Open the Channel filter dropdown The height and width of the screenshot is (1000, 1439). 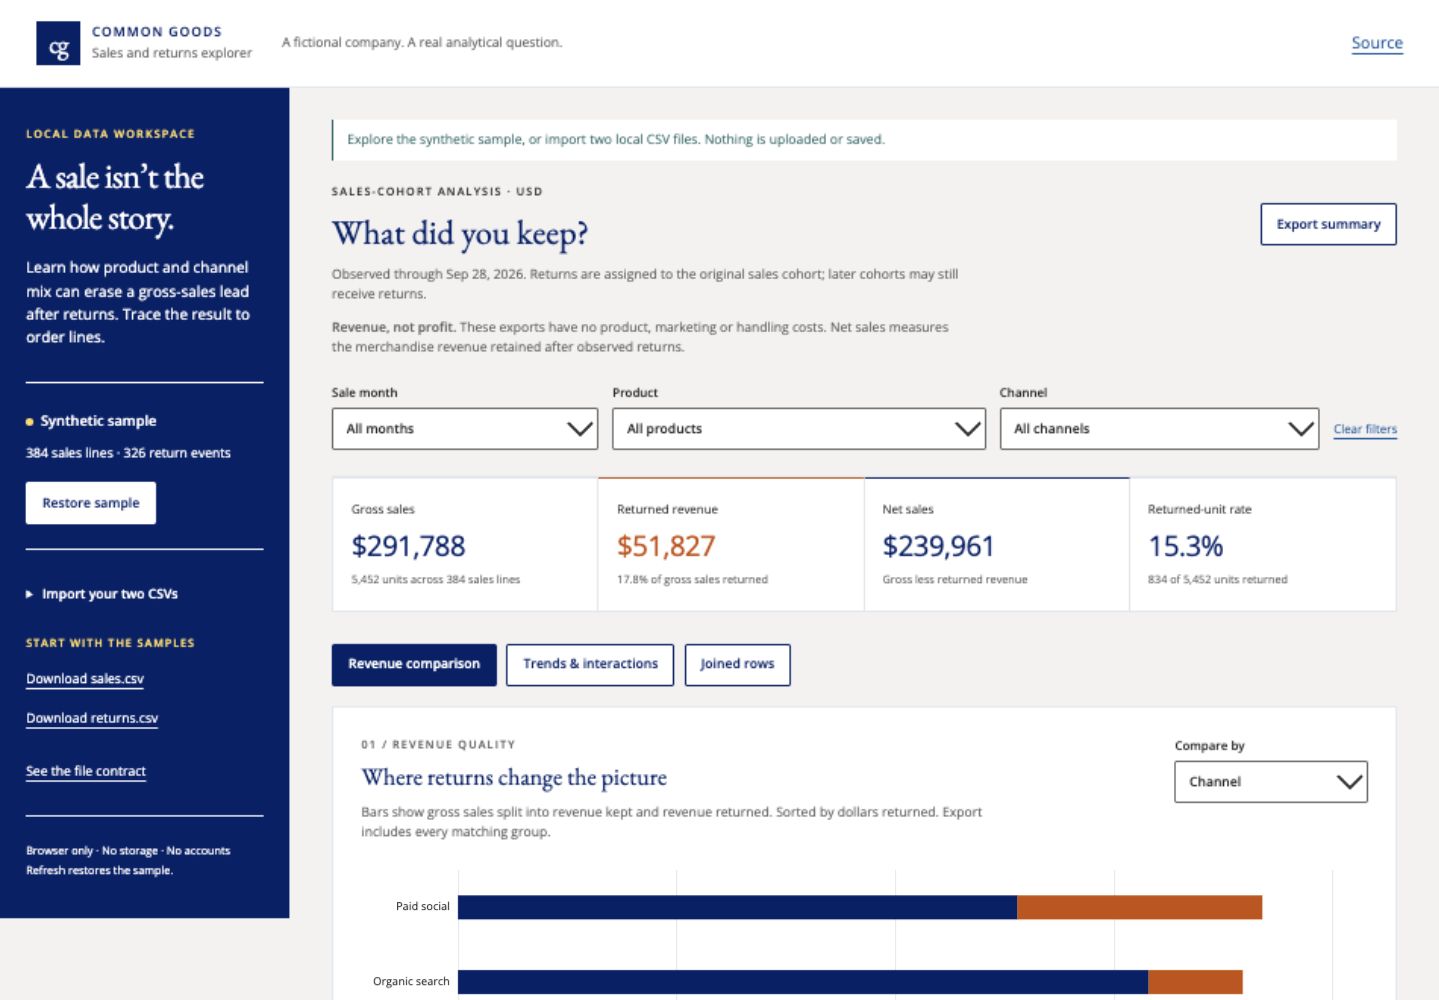click(x=1159, y=428)
